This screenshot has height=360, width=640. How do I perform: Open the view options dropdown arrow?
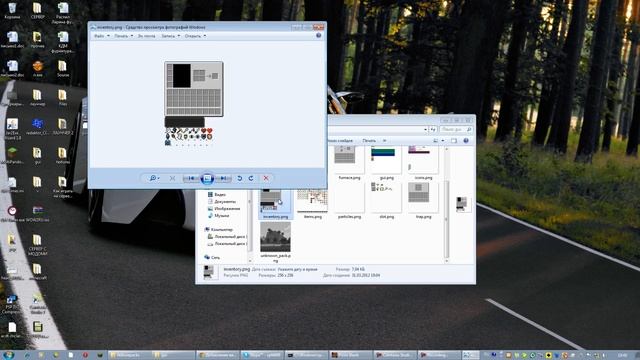(443, 140)
